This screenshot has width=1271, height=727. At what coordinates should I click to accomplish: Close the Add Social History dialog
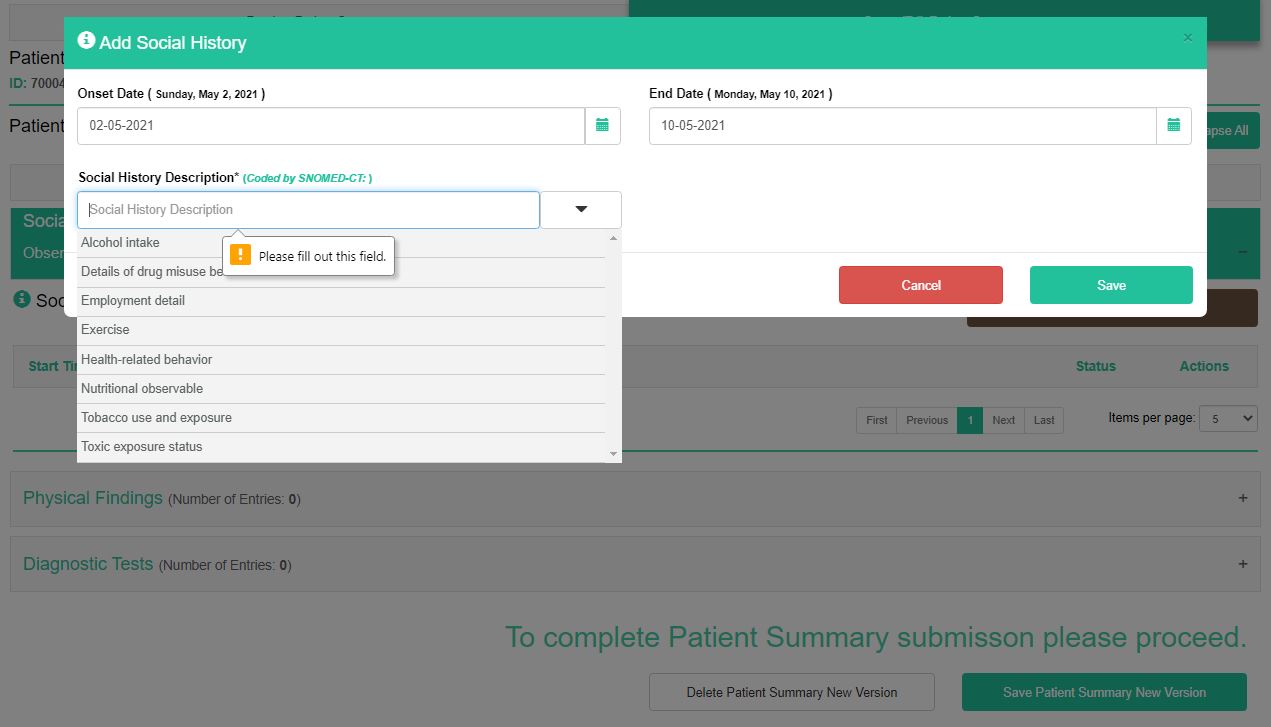(x=1187, y=38)
